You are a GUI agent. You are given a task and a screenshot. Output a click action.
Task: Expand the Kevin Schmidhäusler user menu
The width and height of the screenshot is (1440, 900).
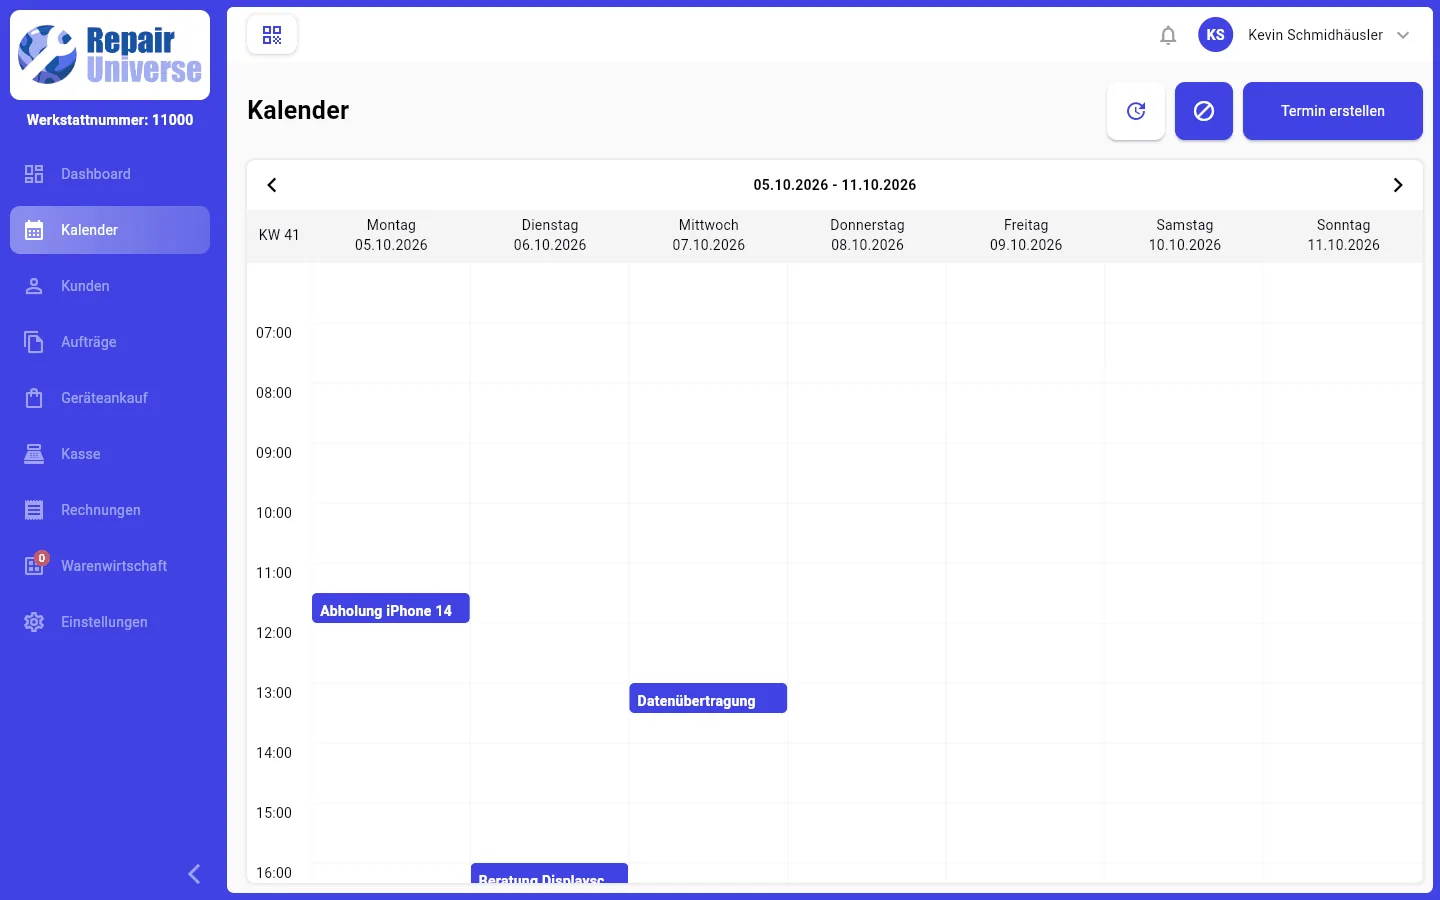[1403, 35]
